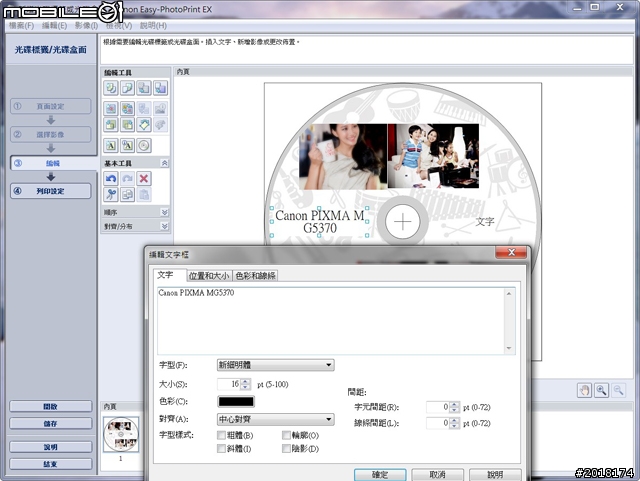The image size is (640, 481).
Task: Select the hand pan tool
Action: [x=584, y=390]
